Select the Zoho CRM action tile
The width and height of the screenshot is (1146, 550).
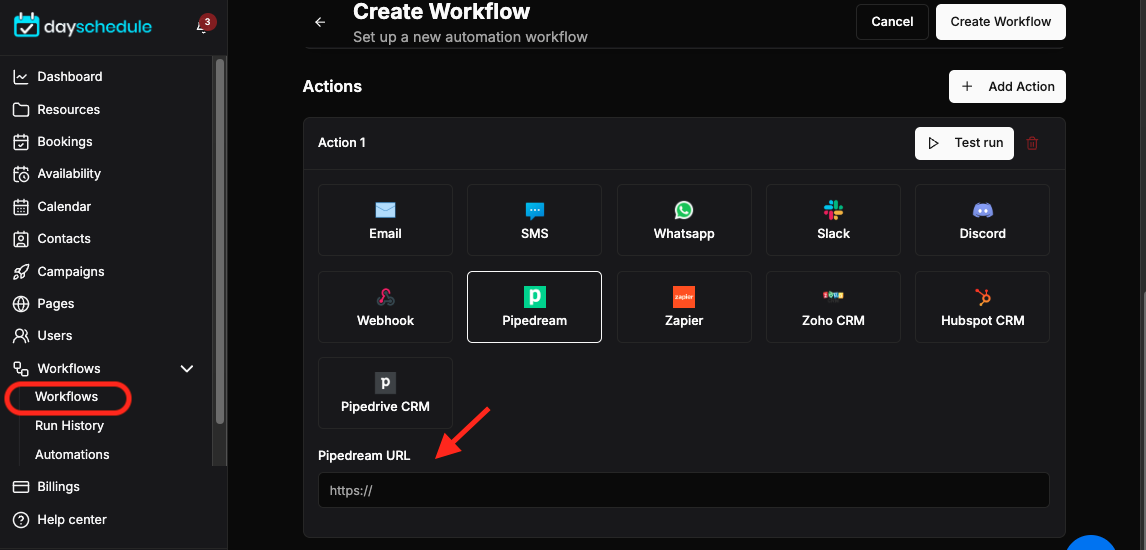pyautogui.click(x=833, y=307)
